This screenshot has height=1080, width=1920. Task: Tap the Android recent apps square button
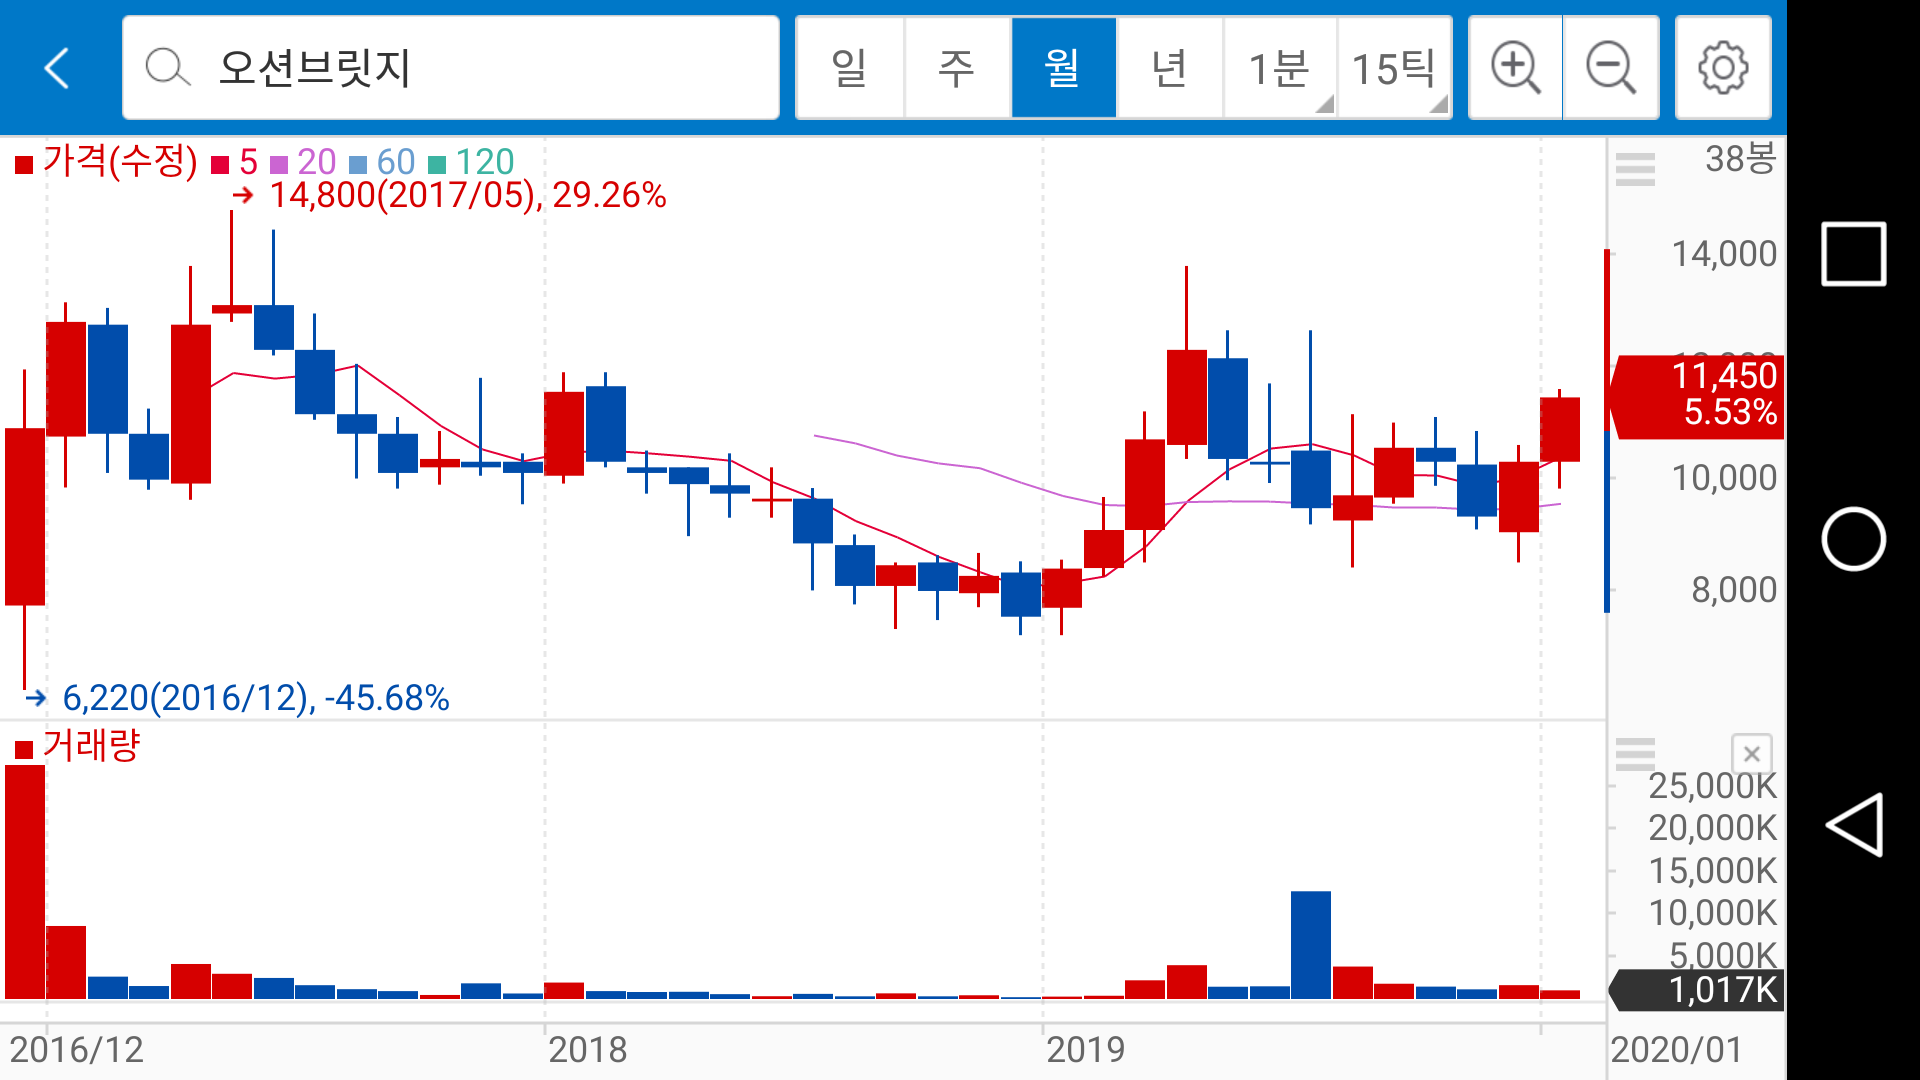point(1853,254)
